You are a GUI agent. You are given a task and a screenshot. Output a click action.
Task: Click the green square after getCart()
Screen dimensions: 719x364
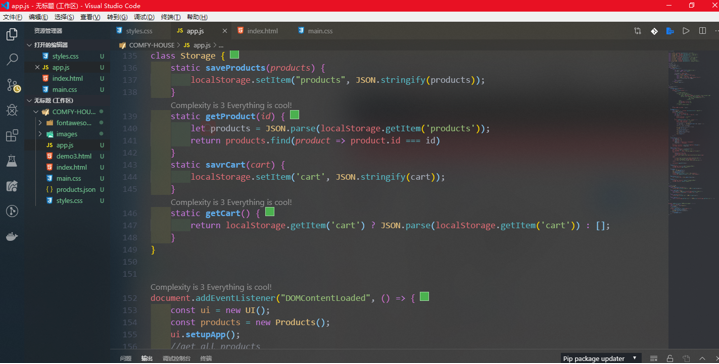[270, 212]
